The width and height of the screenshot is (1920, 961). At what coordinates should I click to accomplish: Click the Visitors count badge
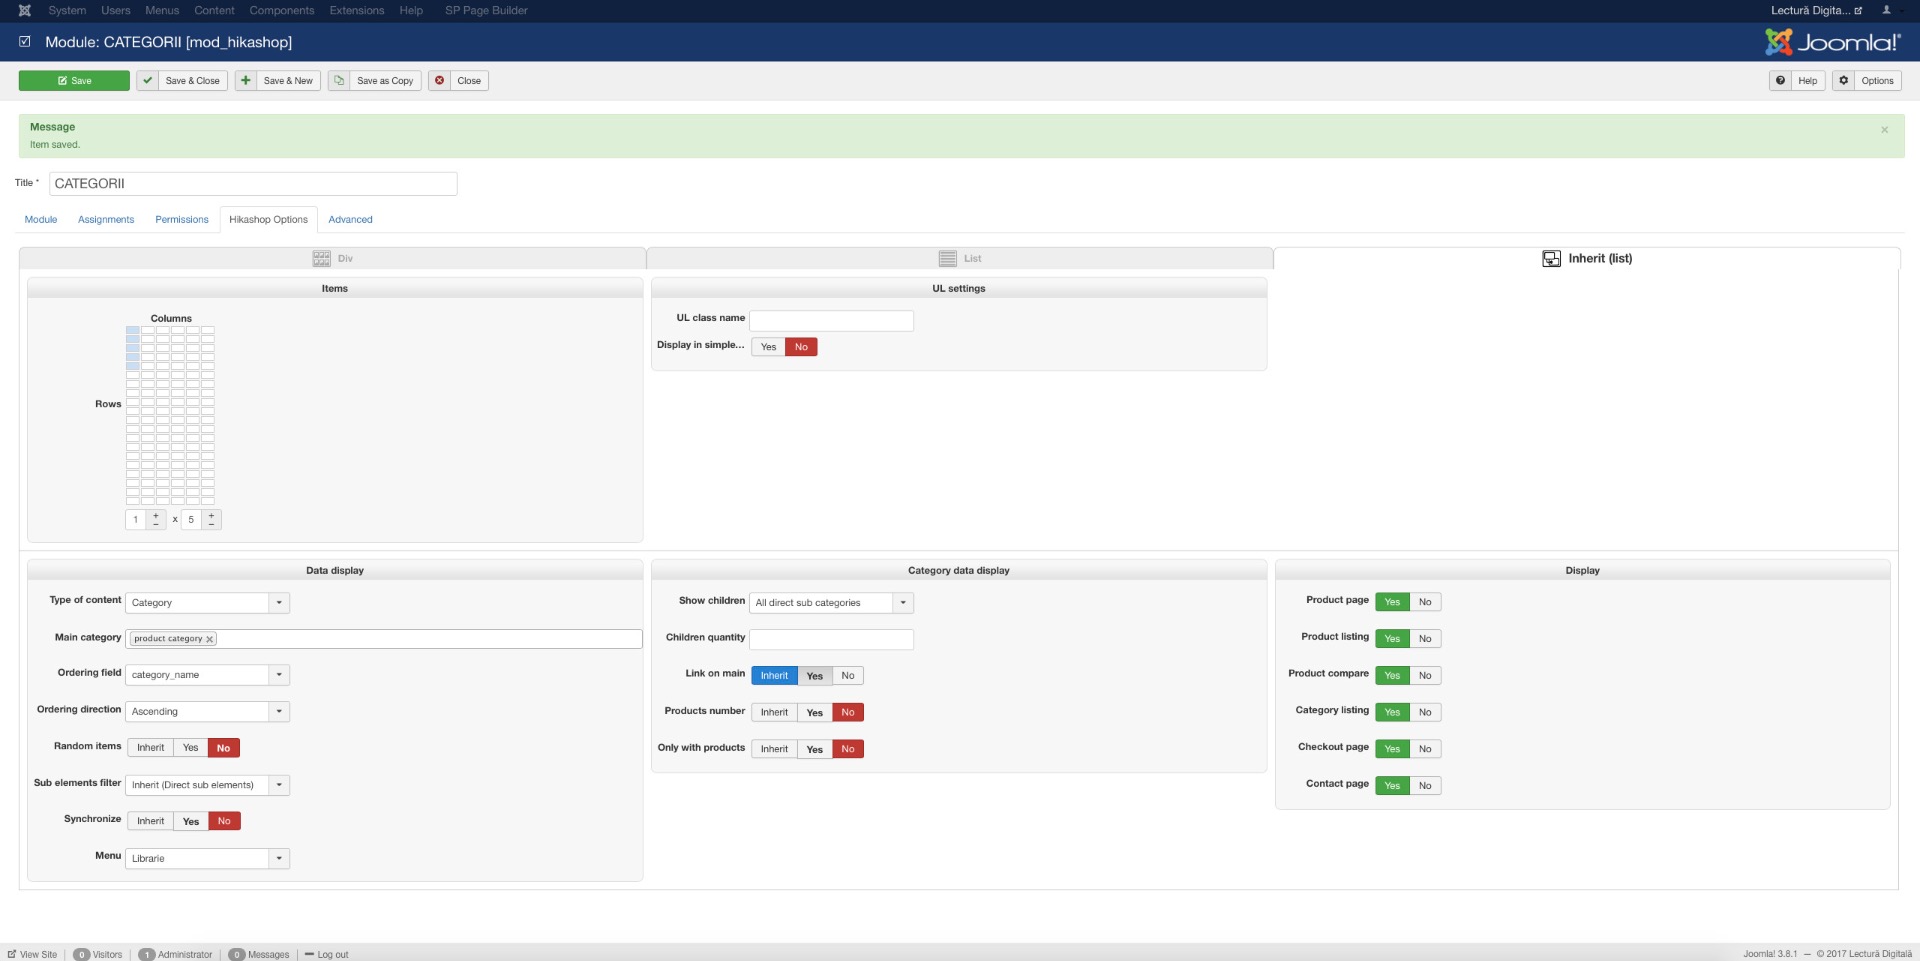click(82, 954)
